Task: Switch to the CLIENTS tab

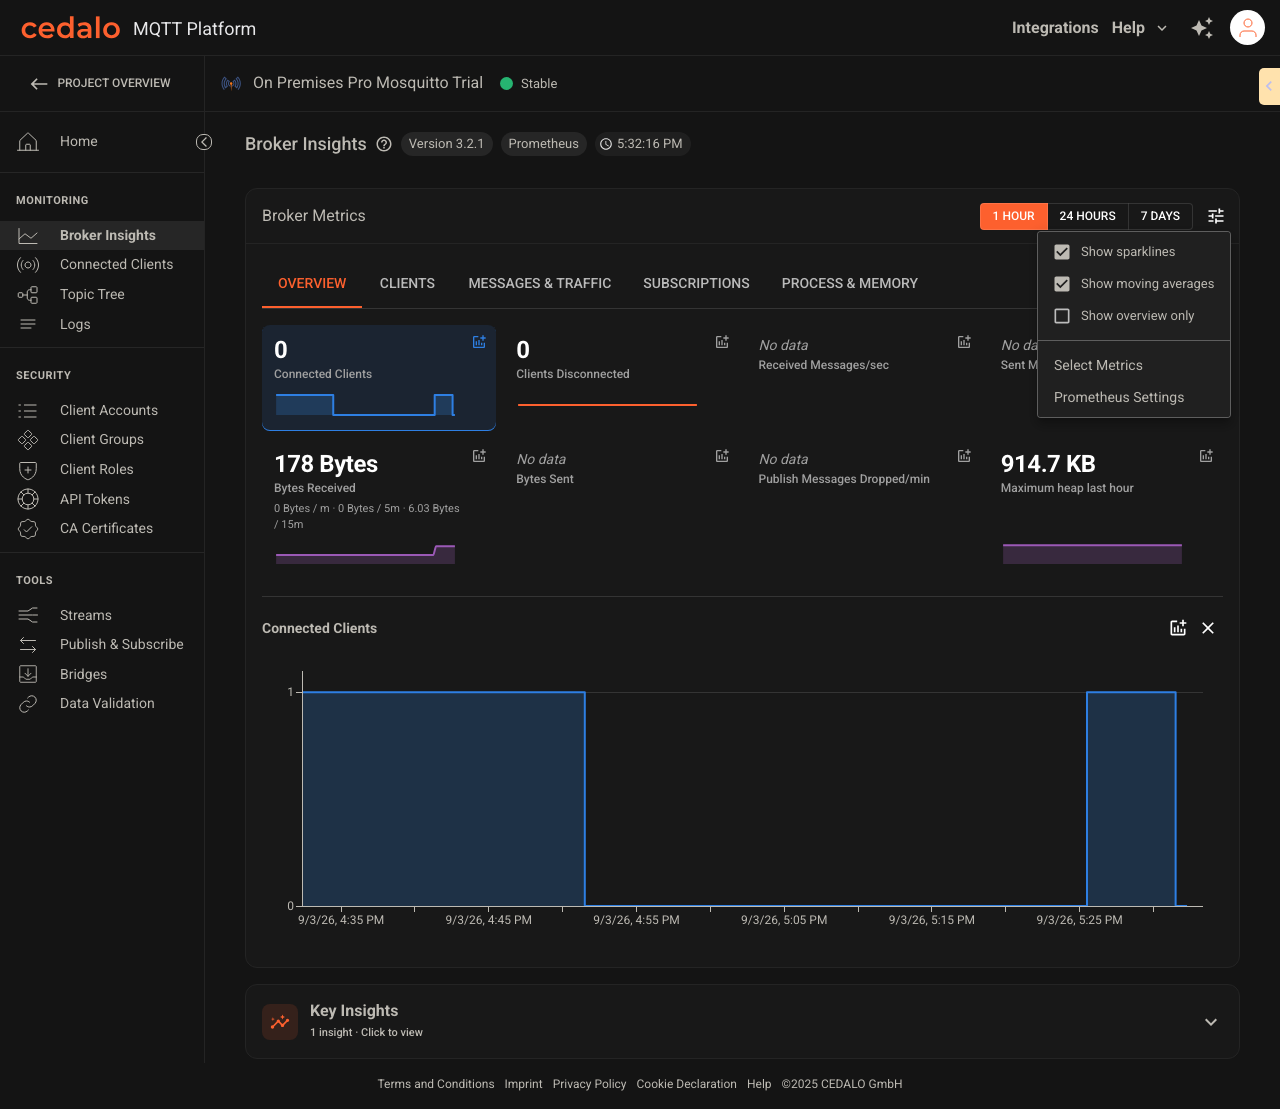Action: 407,284
